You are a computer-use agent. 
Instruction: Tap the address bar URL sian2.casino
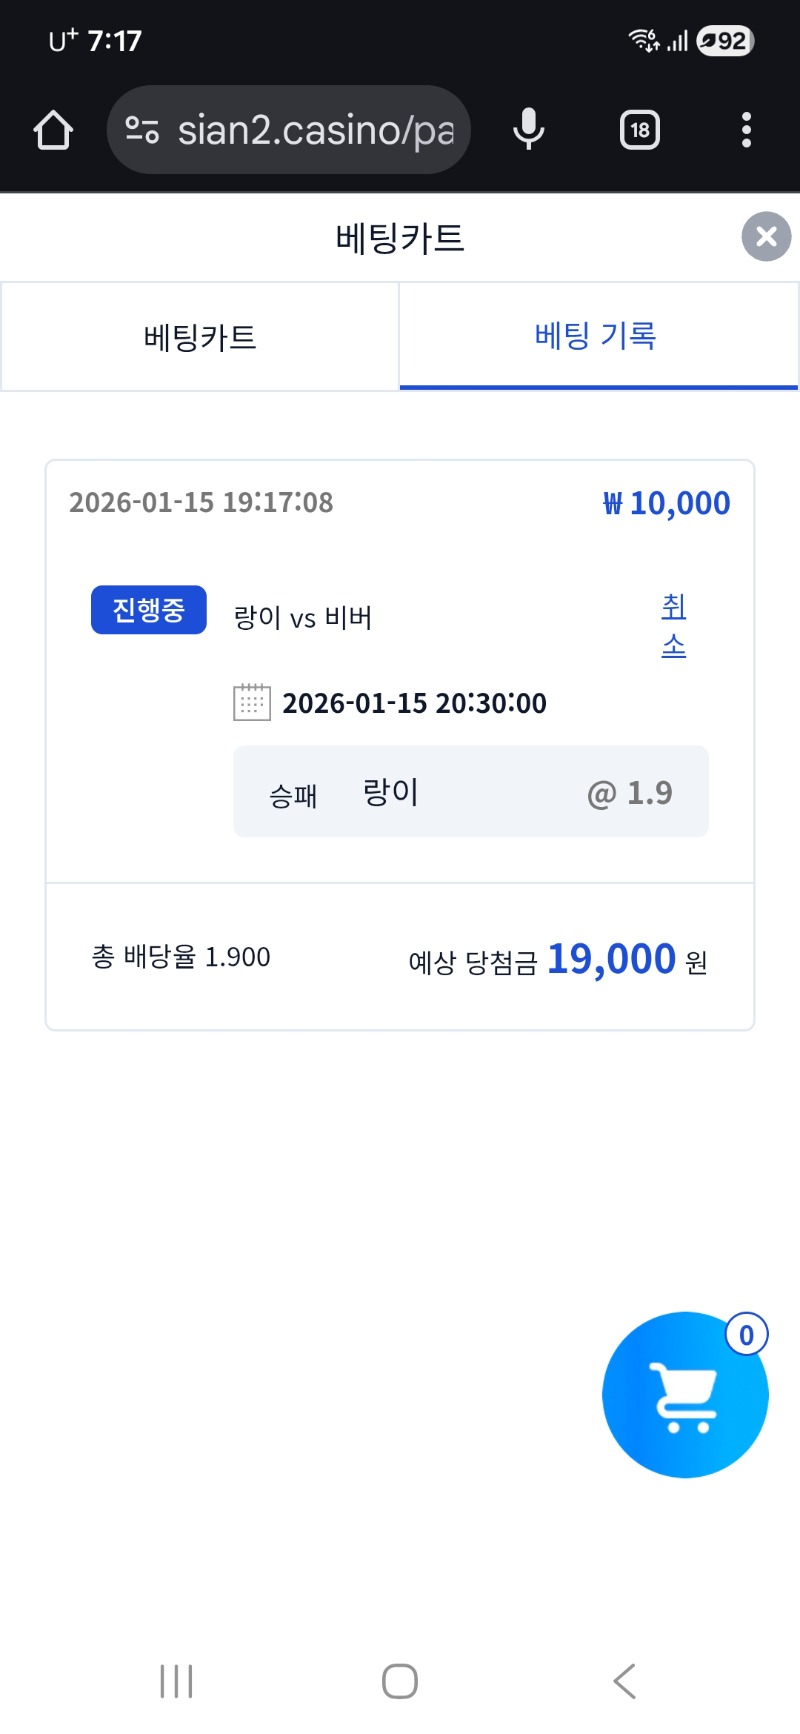point(315,130)
